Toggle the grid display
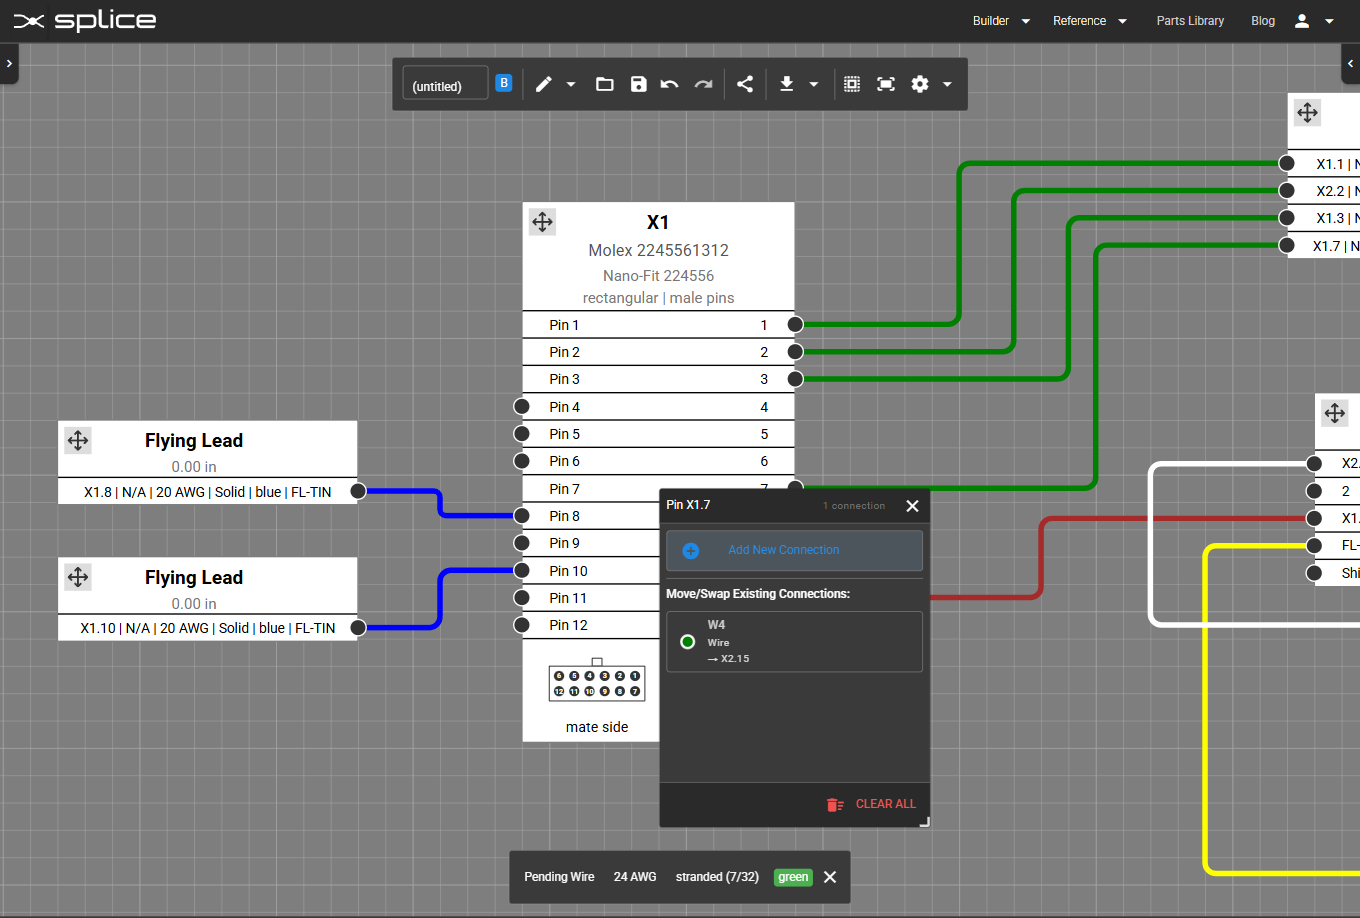This screenshot has height=918, width=1360. pos(851,84)
